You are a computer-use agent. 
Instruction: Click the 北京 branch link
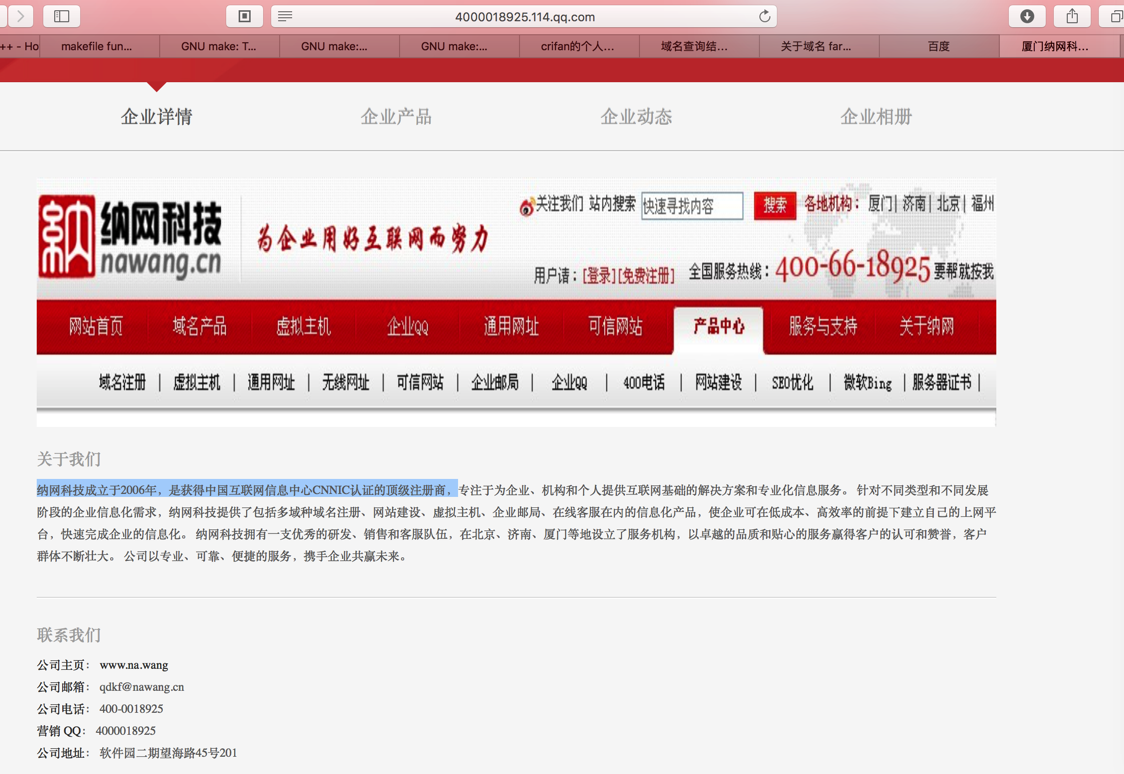948,204
